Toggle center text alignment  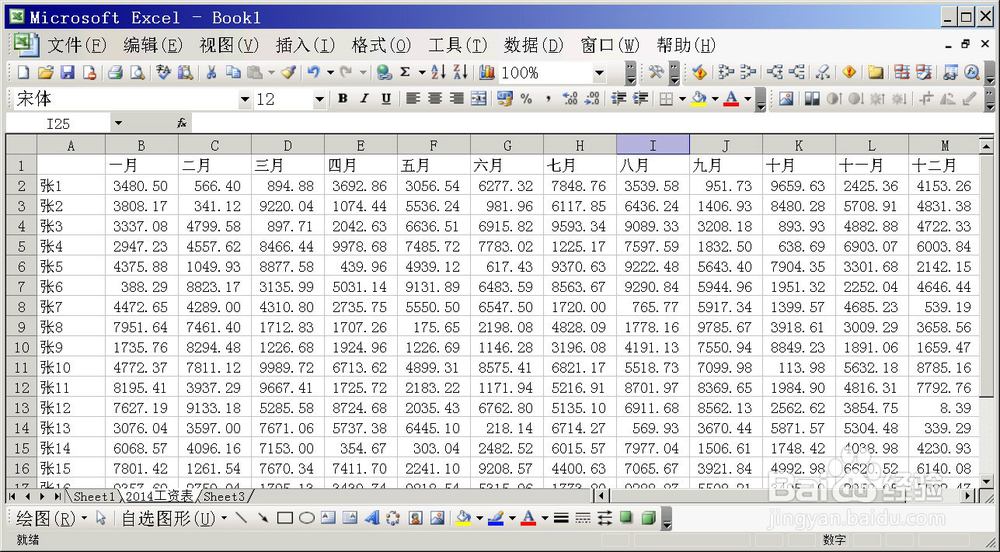(x=435, y=98)
